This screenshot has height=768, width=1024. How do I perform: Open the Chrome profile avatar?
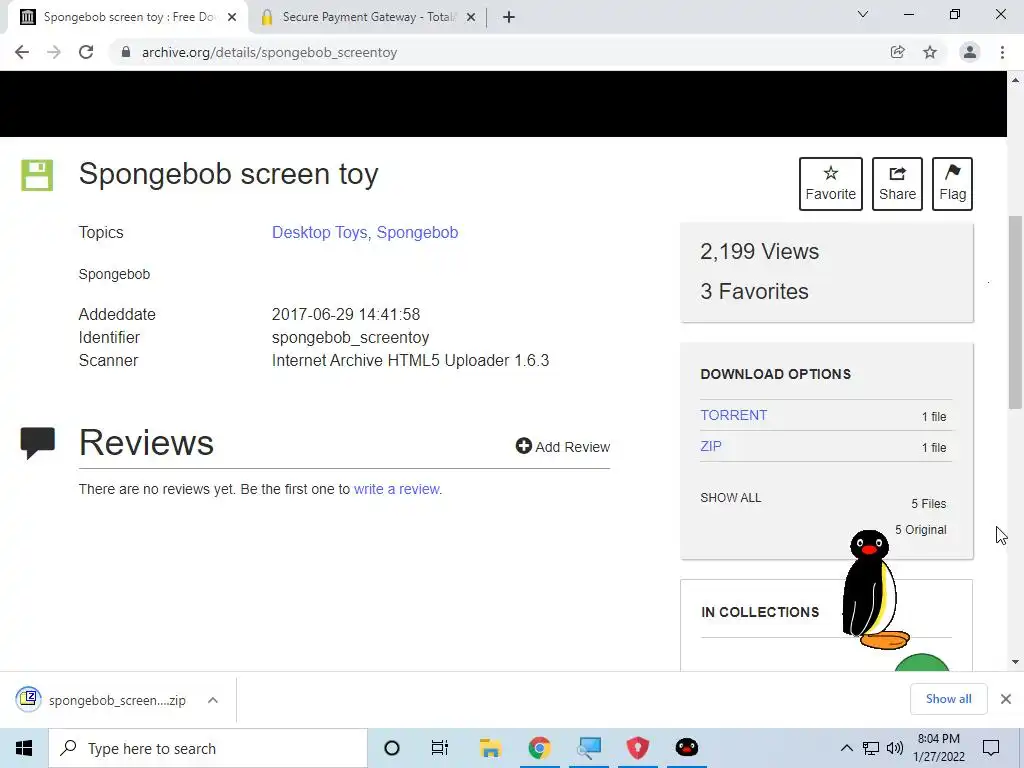pyautogui.click(x=970, y=52)
